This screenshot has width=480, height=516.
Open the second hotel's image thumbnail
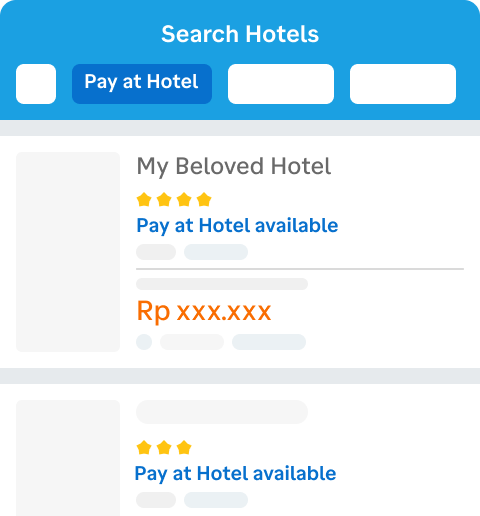click(68, 458)
